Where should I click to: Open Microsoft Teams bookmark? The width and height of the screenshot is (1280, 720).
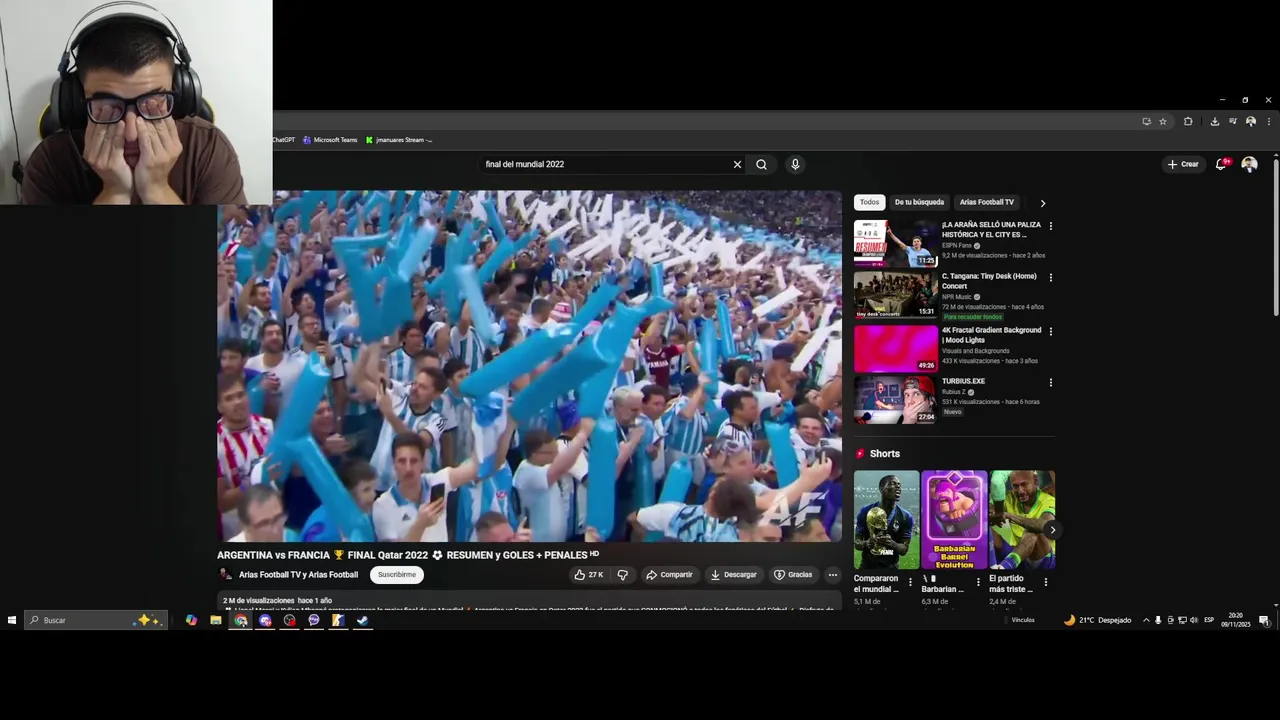(330, 140)
